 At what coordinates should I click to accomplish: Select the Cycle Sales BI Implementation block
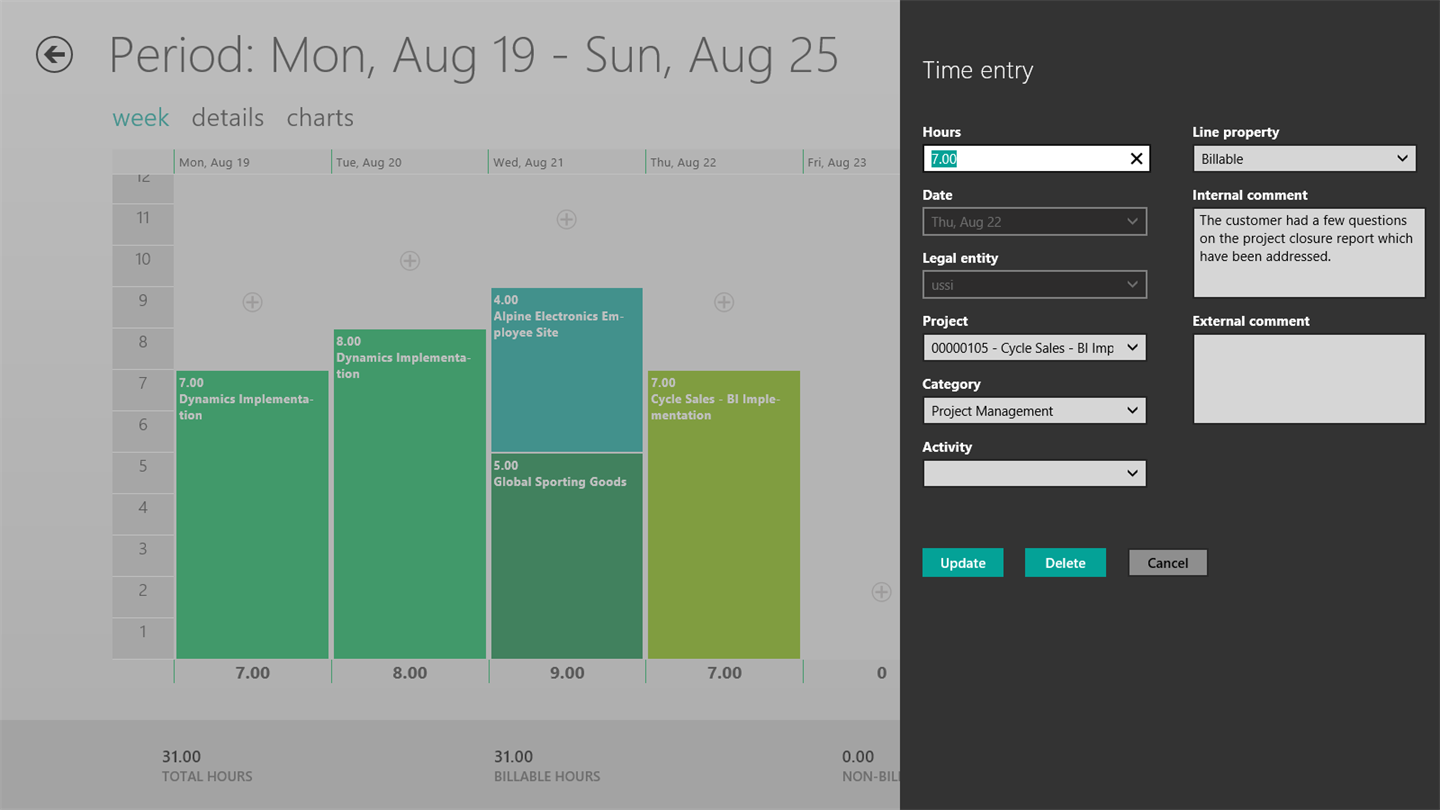coord(724,515)
